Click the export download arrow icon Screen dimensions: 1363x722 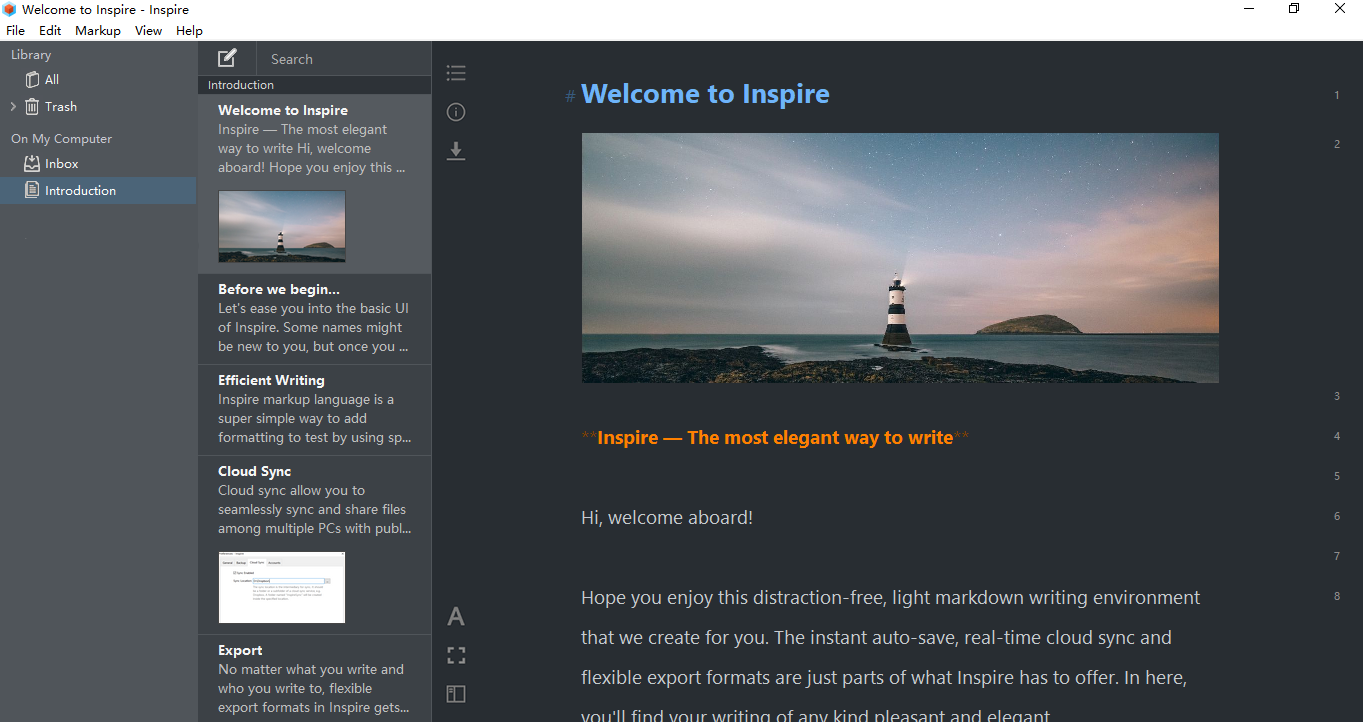456,151
